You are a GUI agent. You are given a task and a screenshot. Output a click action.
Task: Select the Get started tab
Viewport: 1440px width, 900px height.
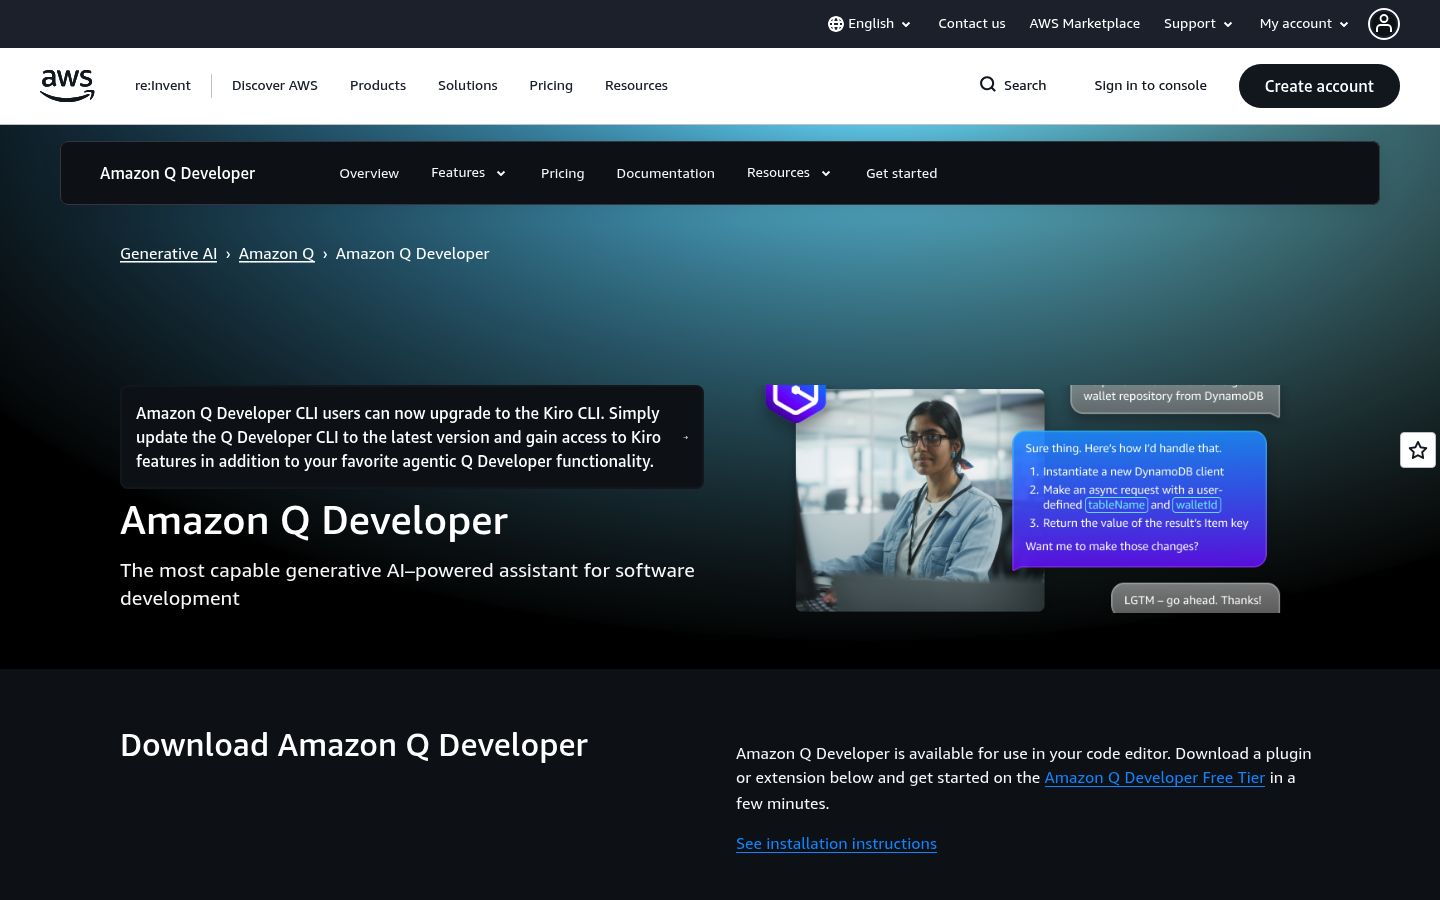pos(902,174)
